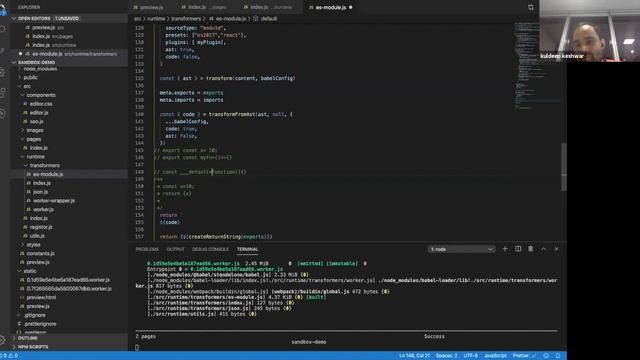Open worker-wrapper.js in the explorer
The width and height of the screenshot is (640, 360).
click(x=54, y=201)
